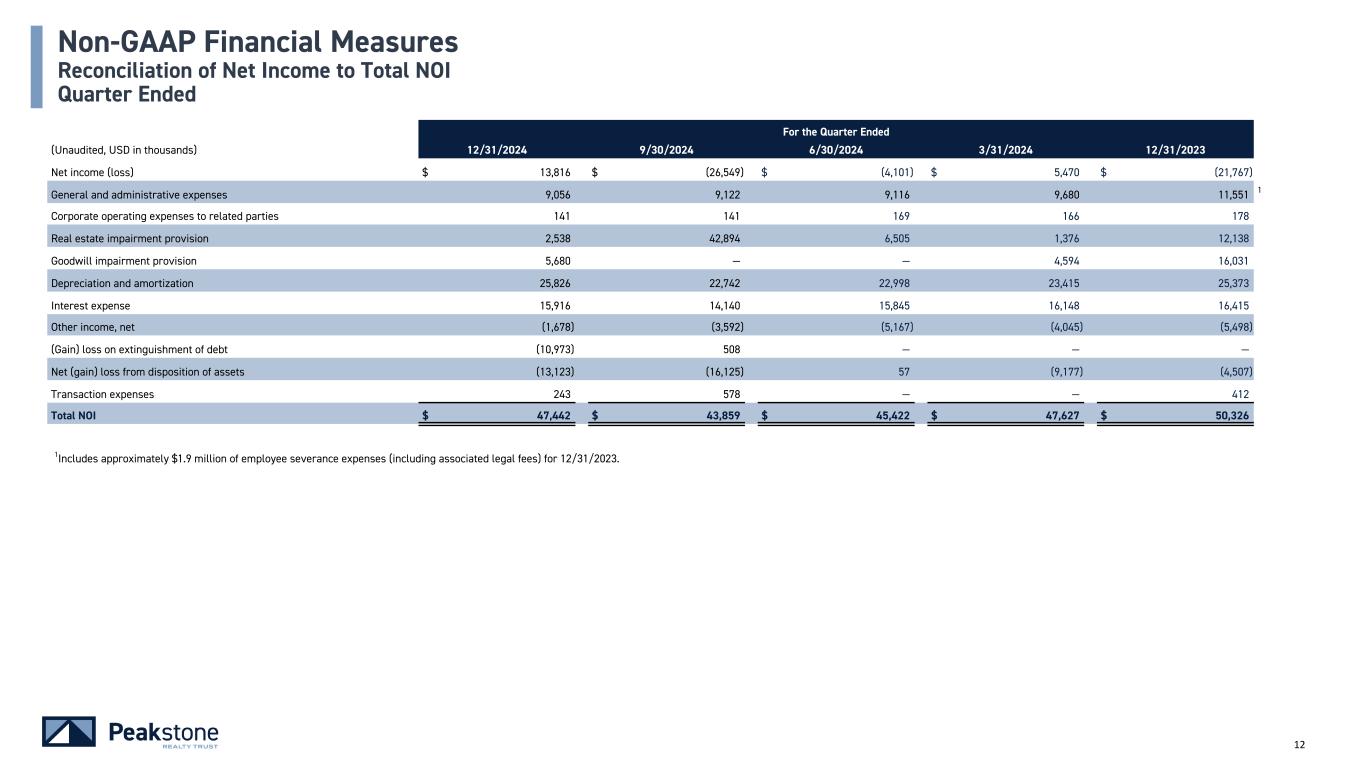Click the 'For the Quarter Ended' header
Viewport: 1365px width, 768px height.
pos(836,132)
